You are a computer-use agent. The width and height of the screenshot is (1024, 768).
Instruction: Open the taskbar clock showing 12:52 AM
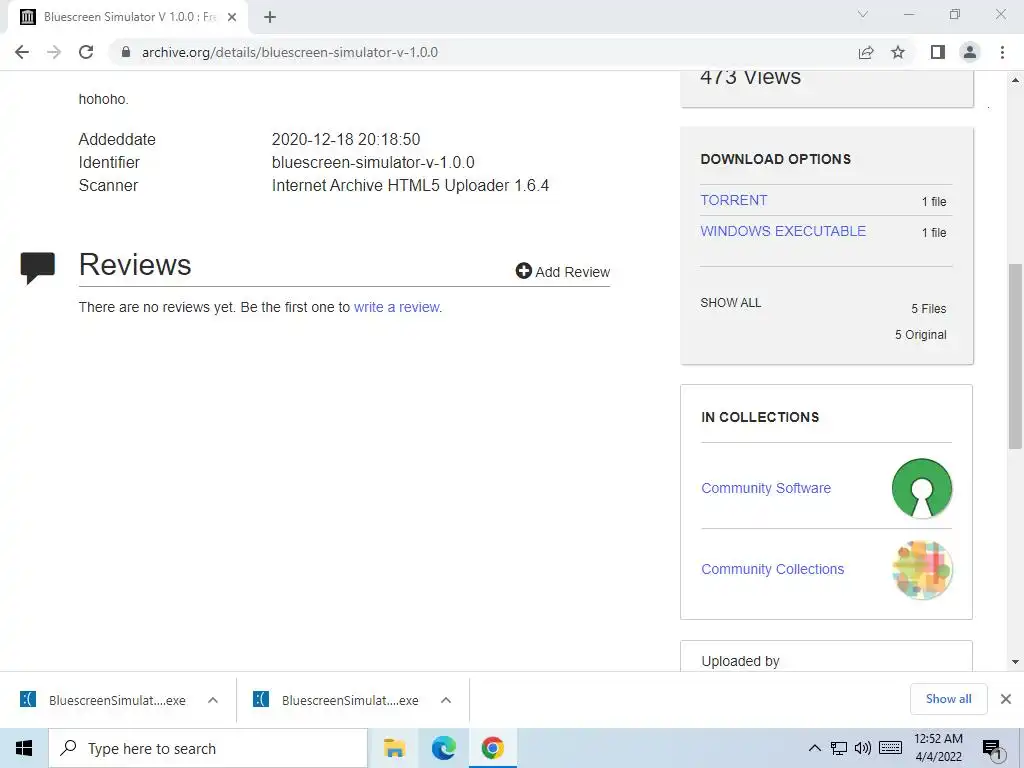[x=938, y=748]
